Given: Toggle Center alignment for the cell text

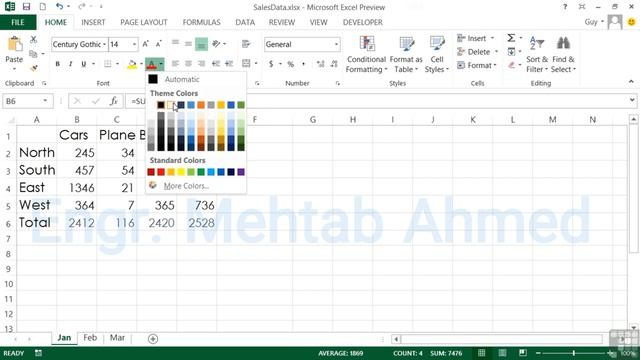Looking at the screenshot, I should click(x=188, y=64).
